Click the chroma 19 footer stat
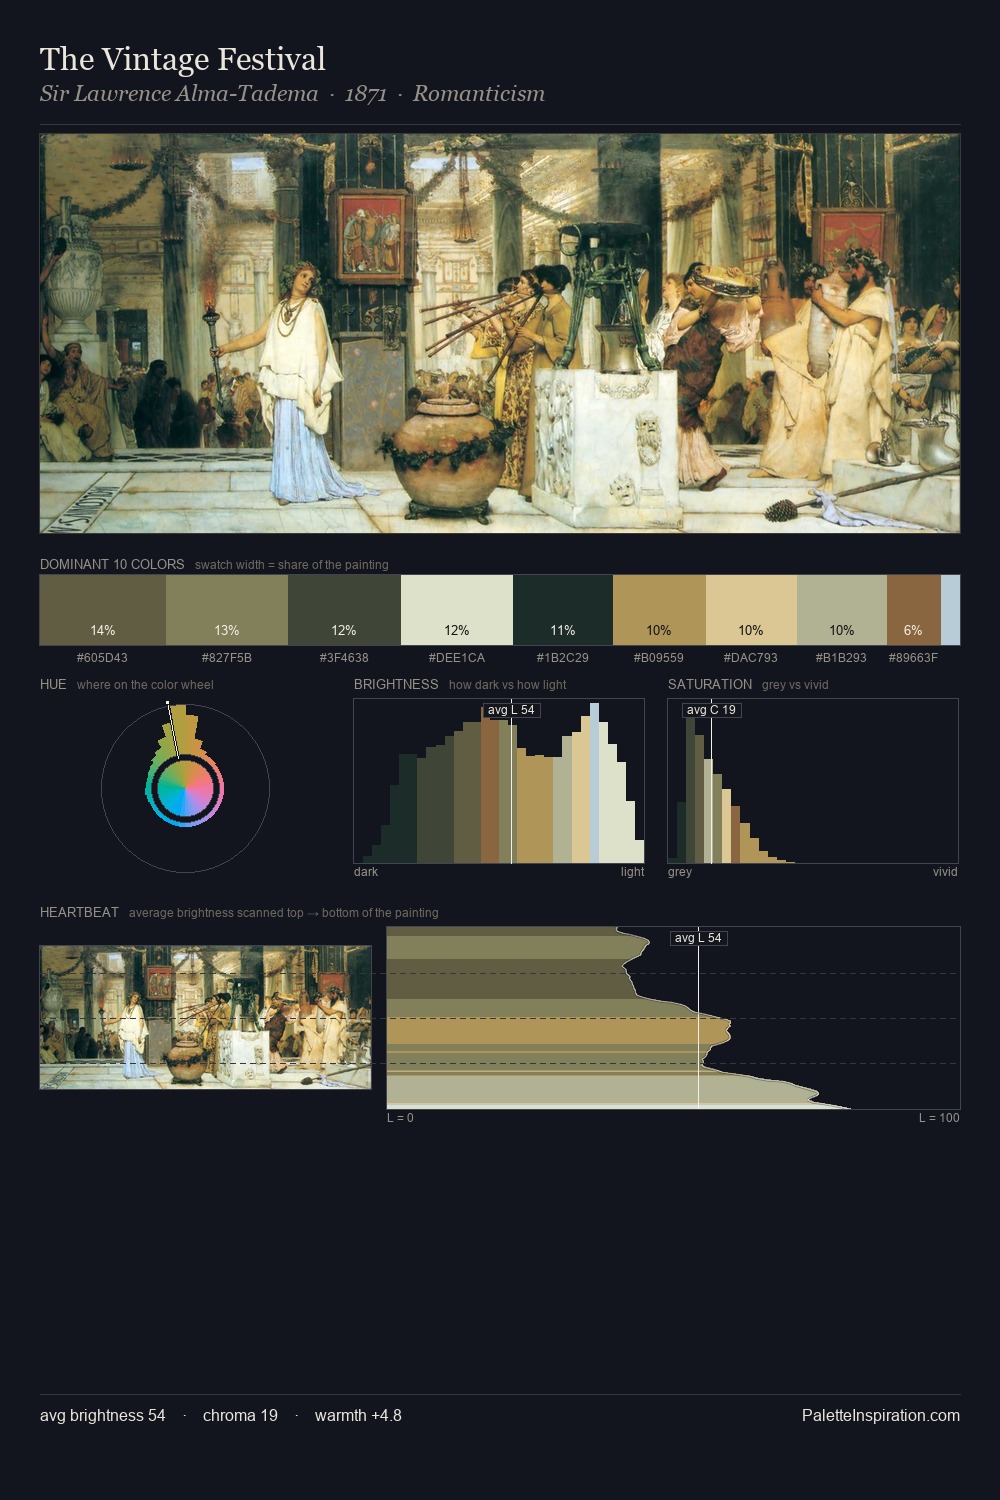Viewport: 1000px width, 1500px height. (240, 1415)
